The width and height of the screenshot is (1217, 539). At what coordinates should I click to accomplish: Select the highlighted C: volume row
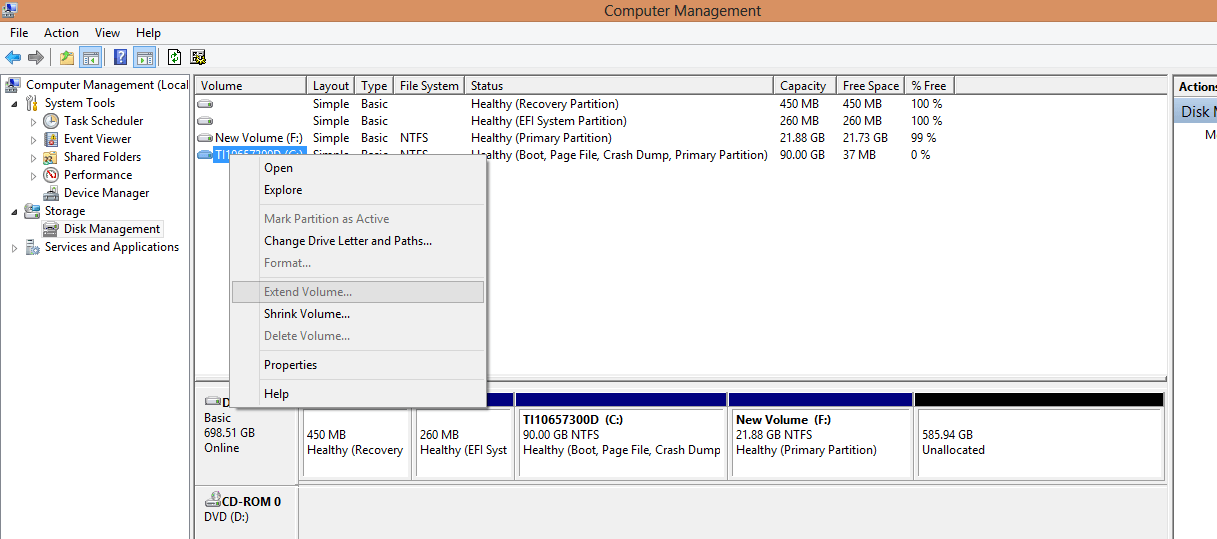(x=259, y=155)
